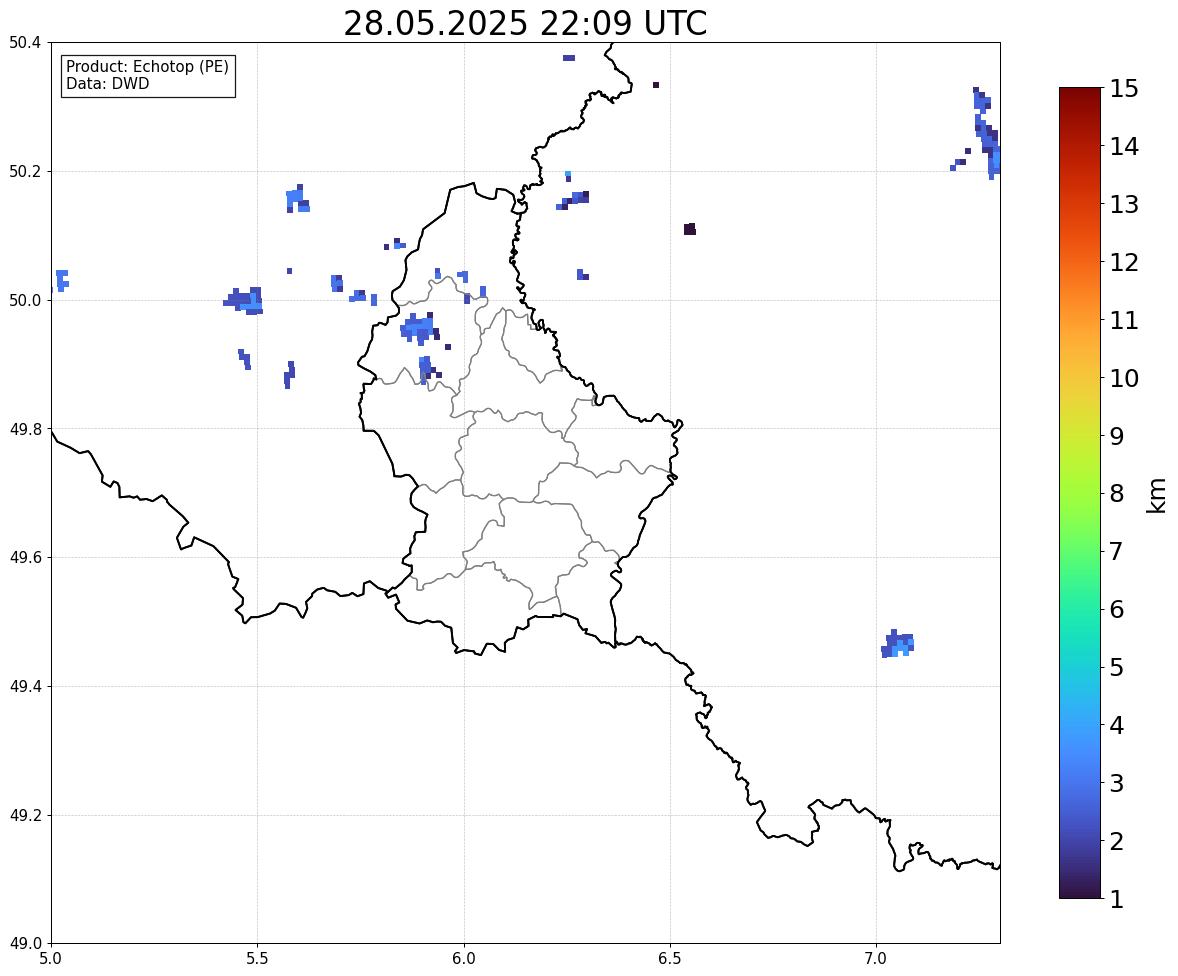Click the vertical echotop color scale bar

(1080, 493)
